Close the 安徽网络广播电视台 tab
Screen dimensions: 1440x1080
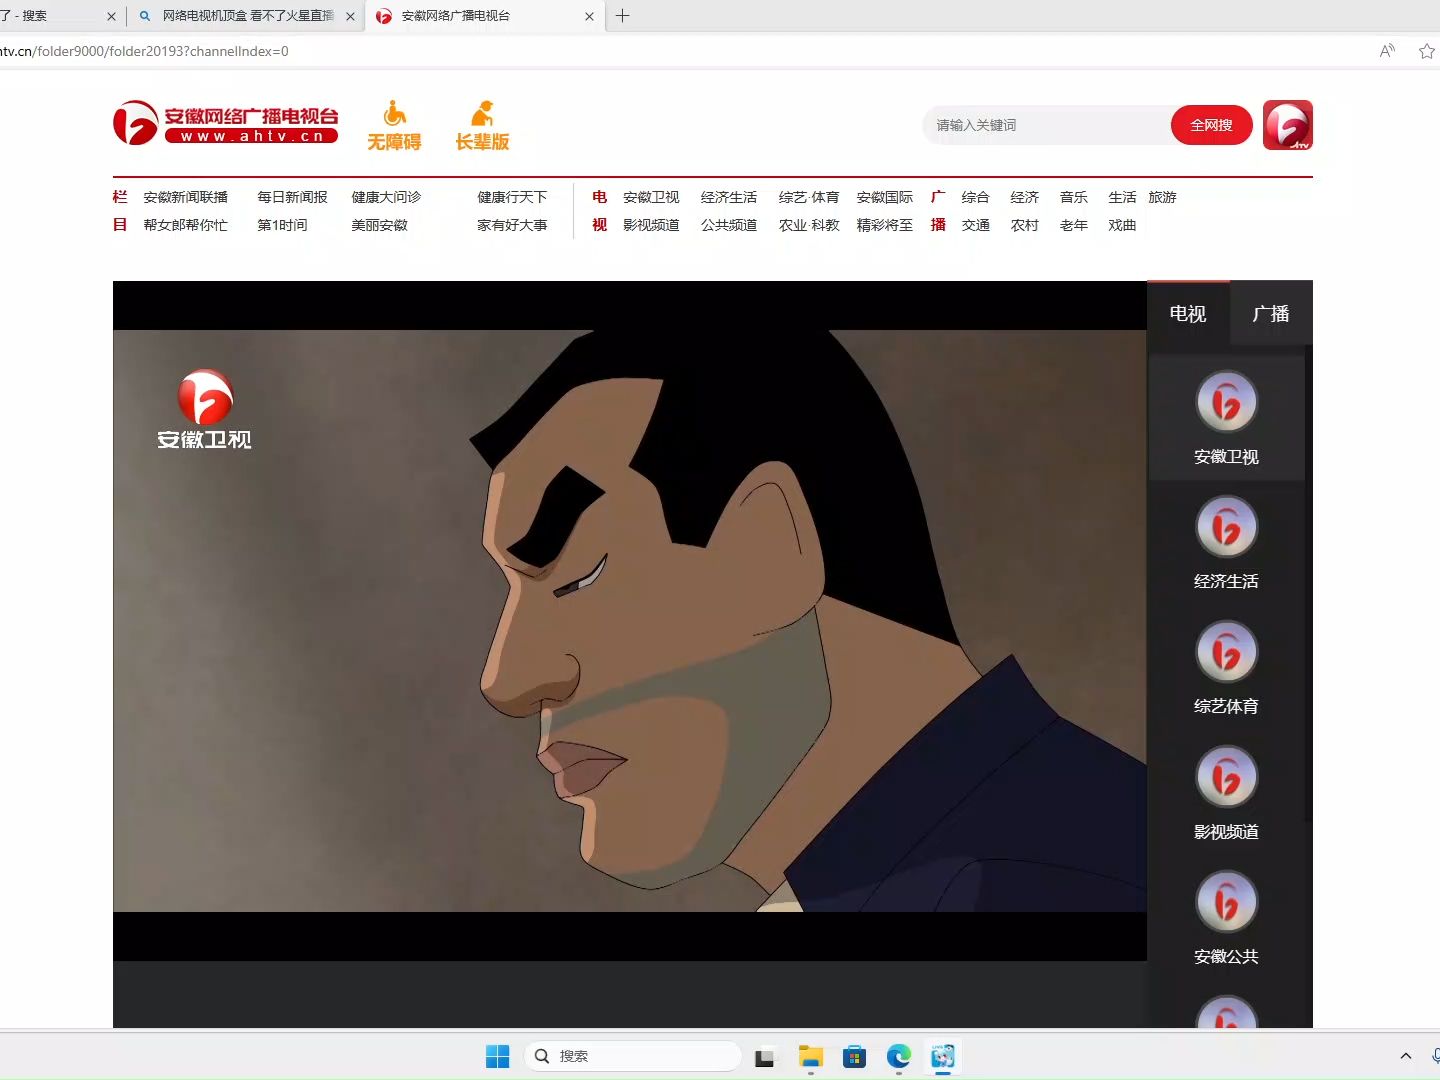click(x=589, y=16)
